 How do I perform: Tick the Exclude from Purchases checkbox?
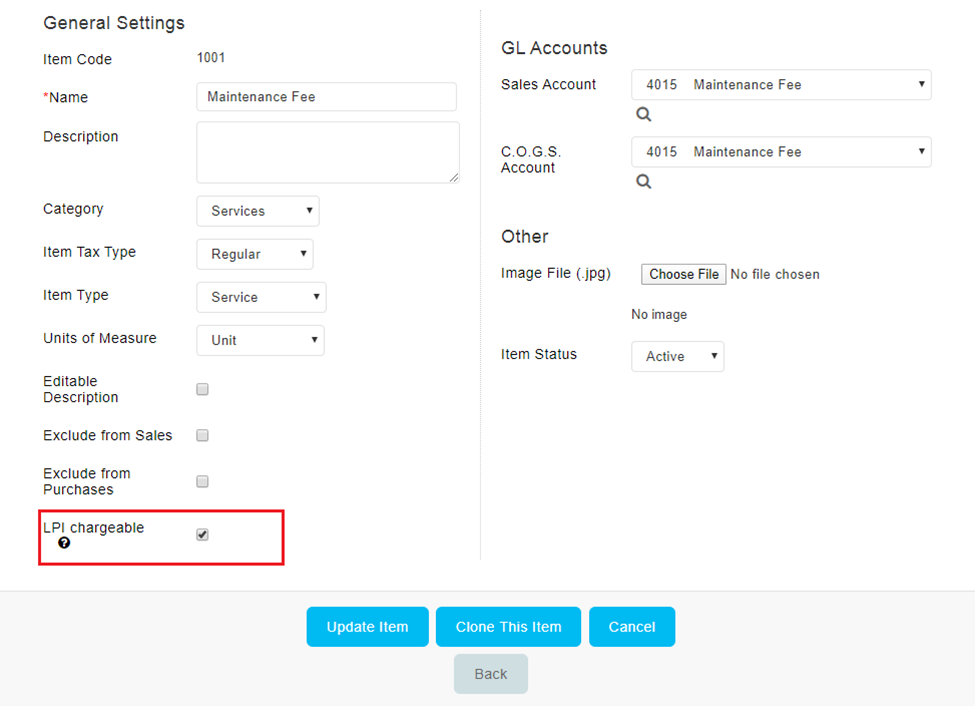[x=202, y=481]
